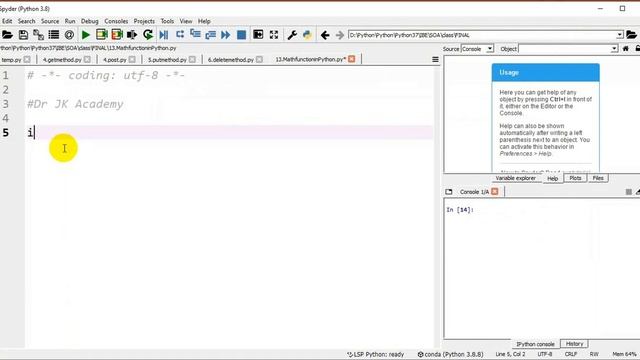Image resolution: width=640 pixels, height=360 pixels.
Task: Click debug step into function icon
Action: pos(195,35)
